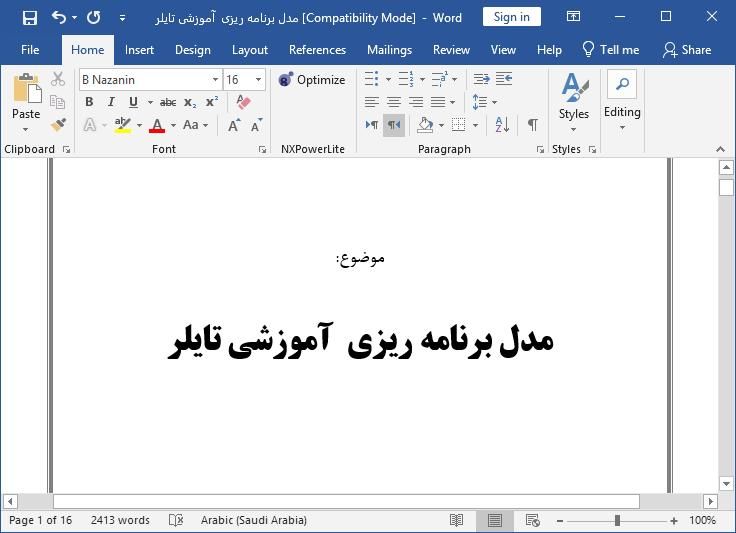
Task: Click the Sign in button
Action: pyautogui.click(x=512, y=17)
